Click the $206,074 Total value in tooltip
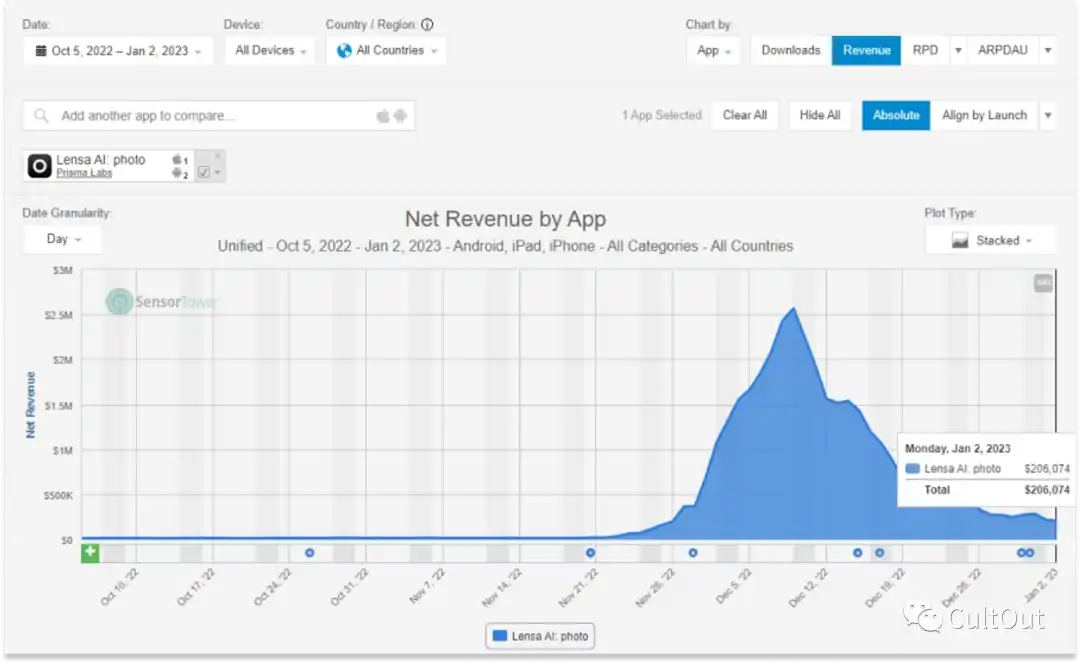This screenshot has height=664, width=1080. click(x=1047, y=490)
